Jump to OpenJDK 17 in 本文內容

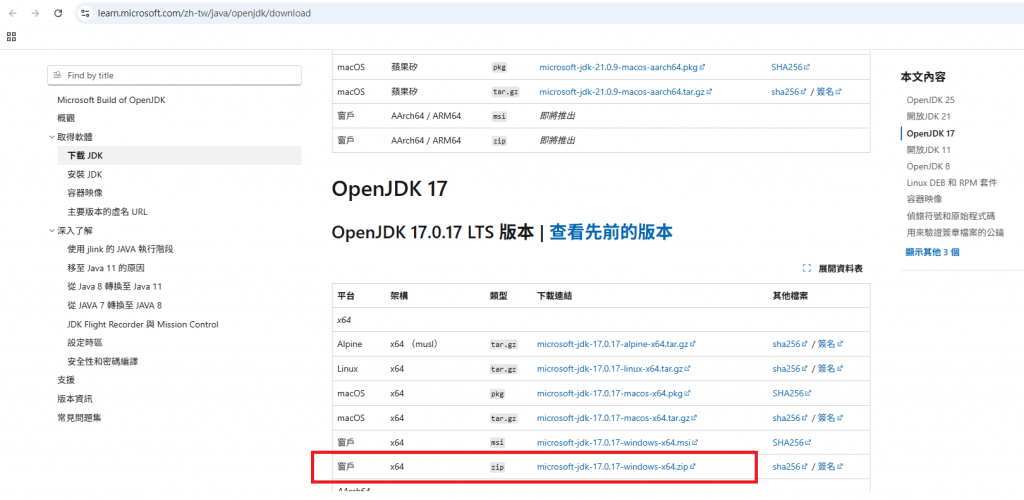[x=931, y=133]
